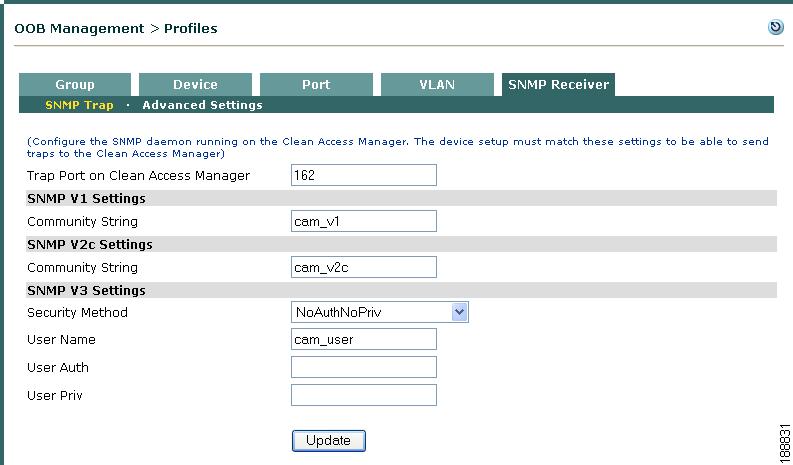Viewport: 793px width, 465px height.
Task: Go to Advanced Settings sub-tab
Action: (202, 105)
